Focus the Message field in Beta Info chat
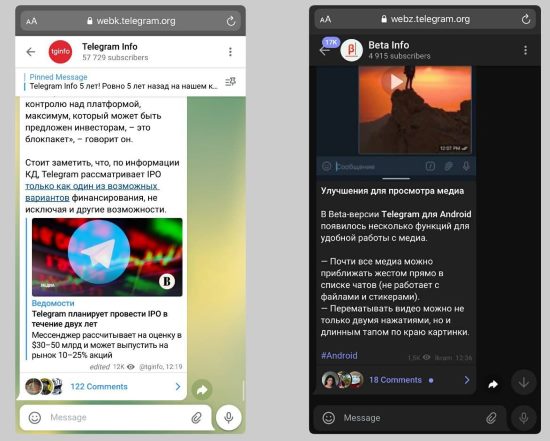 (x=410, y=418)
